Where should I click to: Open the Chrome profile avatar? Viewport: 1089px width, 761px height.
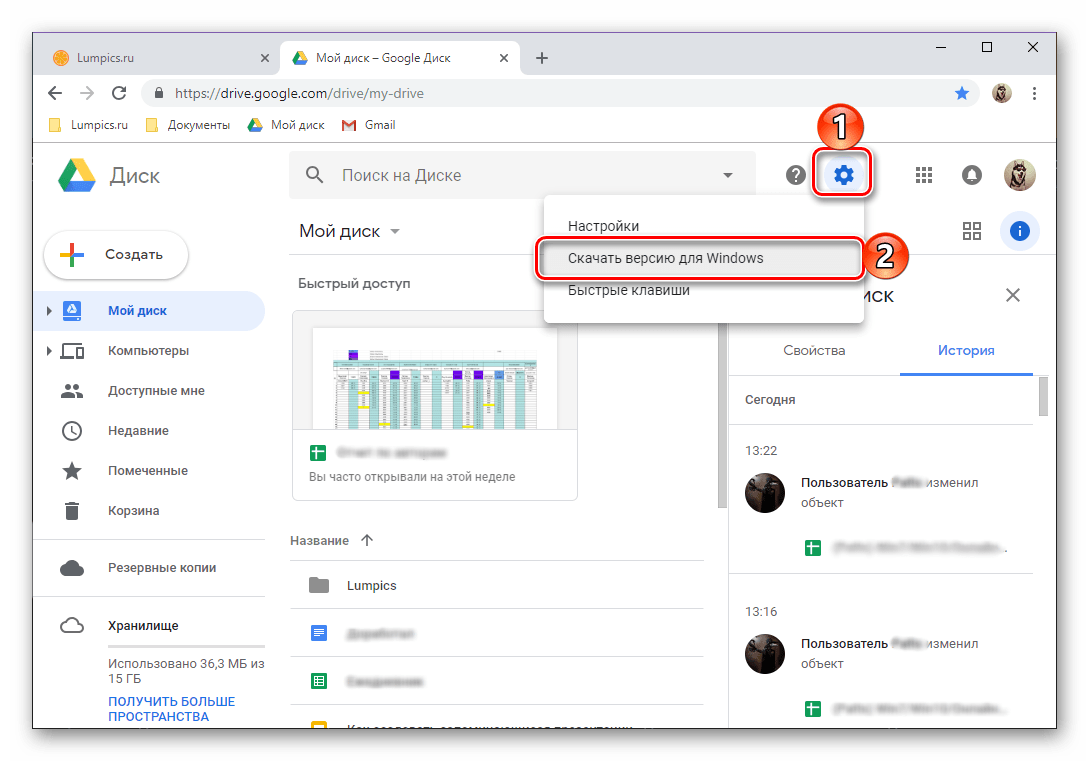tap(1001, 93)
